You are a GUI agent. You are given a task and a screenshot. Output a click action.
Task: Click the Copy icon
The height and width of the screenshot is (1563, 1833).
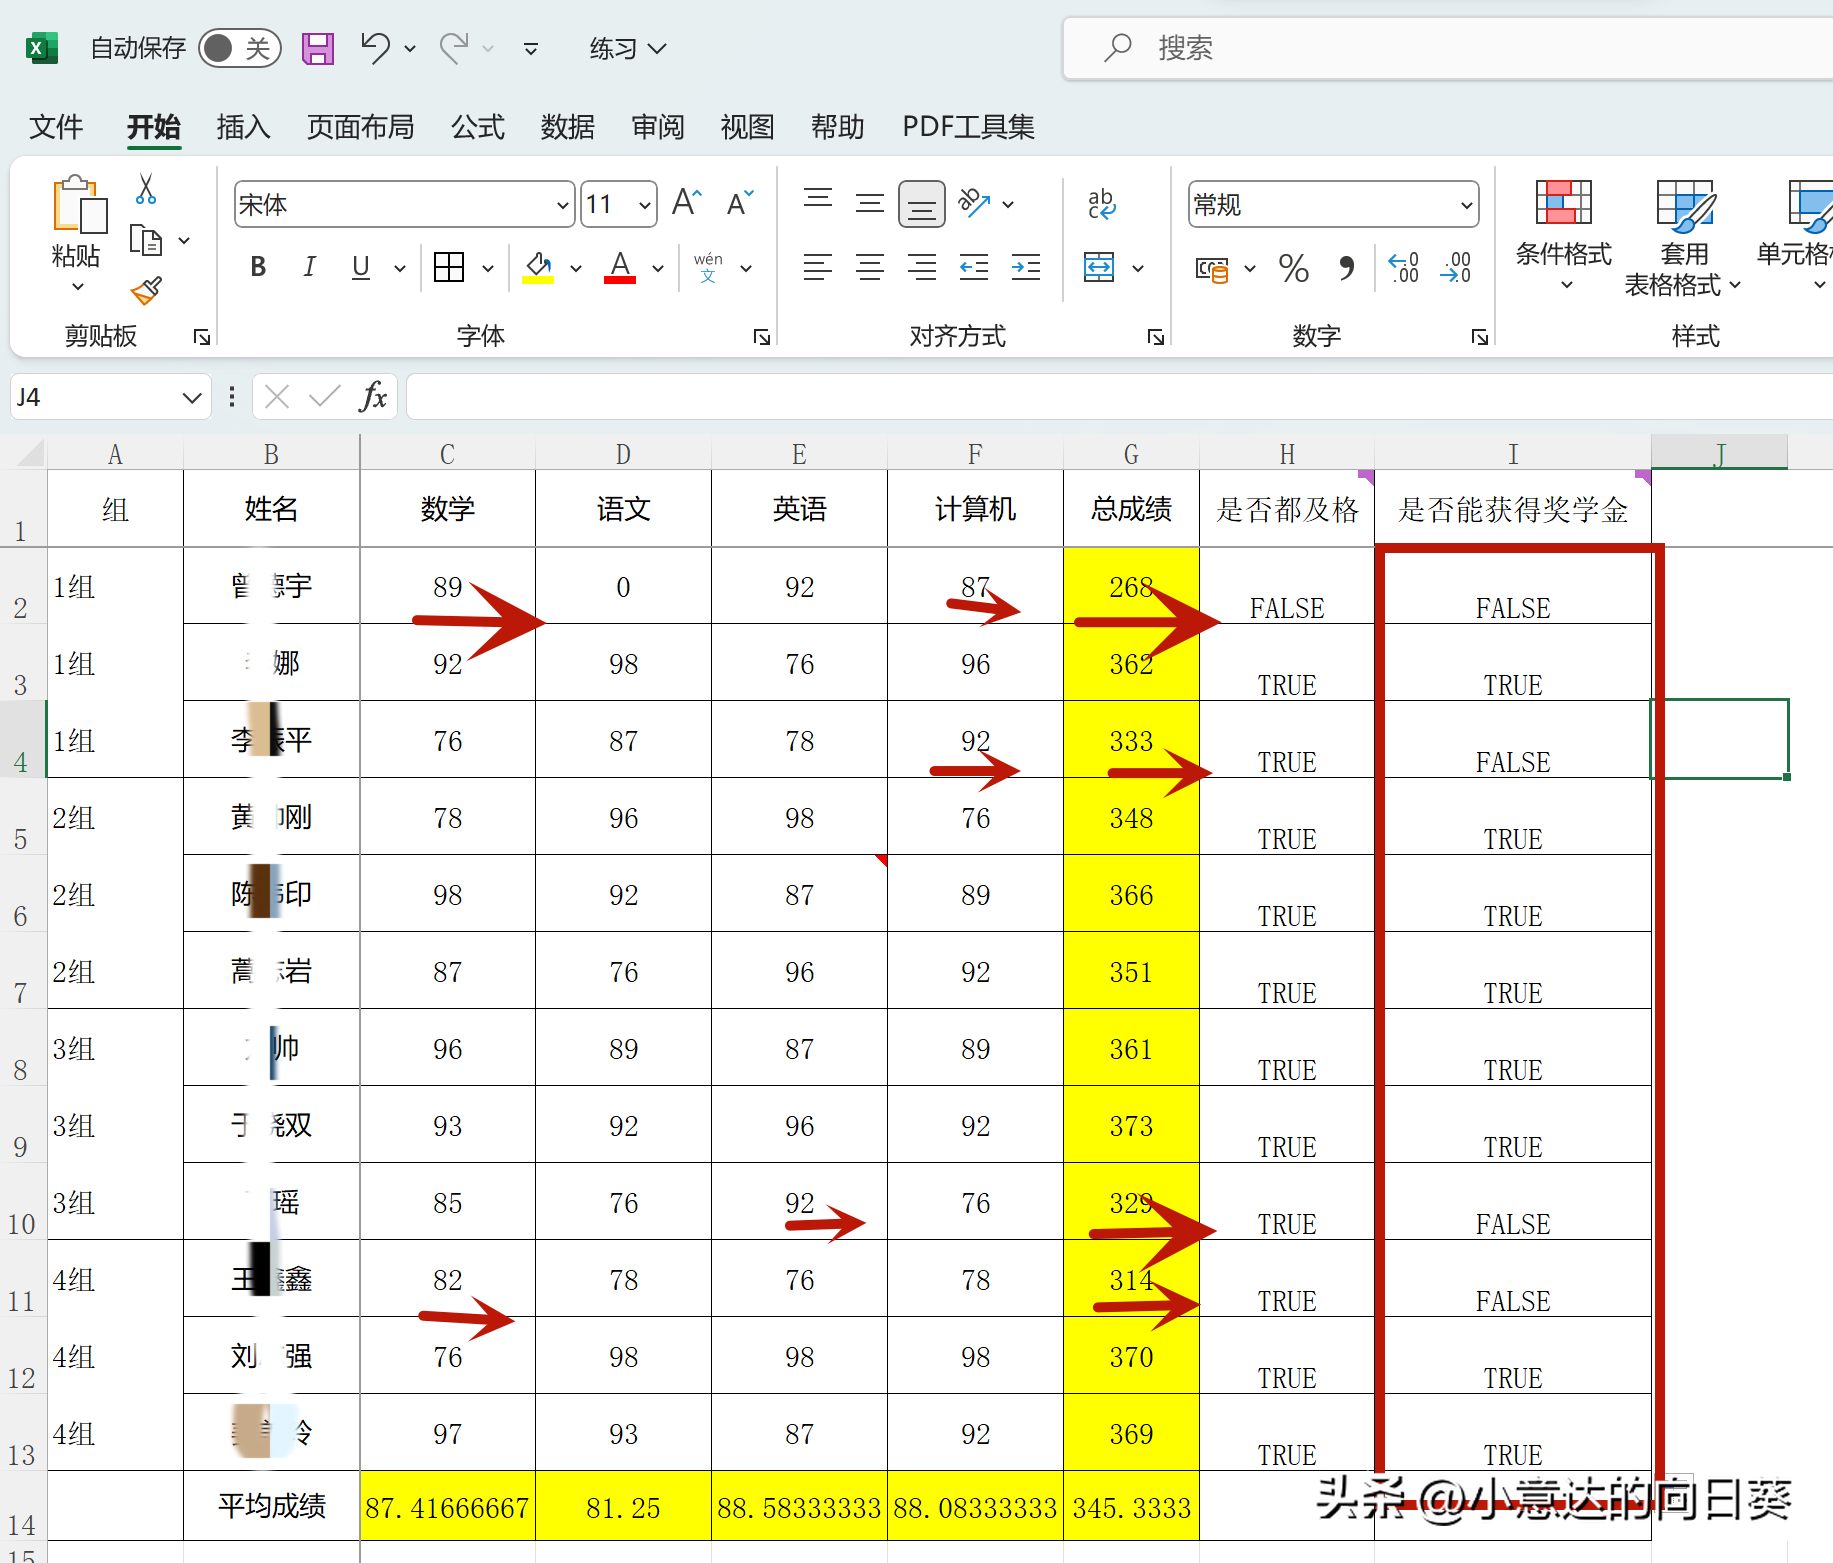[x=146, y=240]
